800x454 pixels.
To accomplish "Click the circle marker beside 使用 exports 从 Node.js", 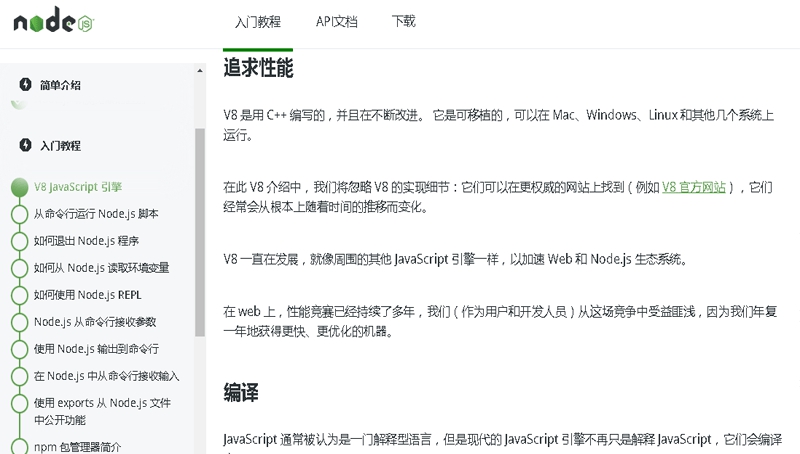I will (x=19, y=403).
